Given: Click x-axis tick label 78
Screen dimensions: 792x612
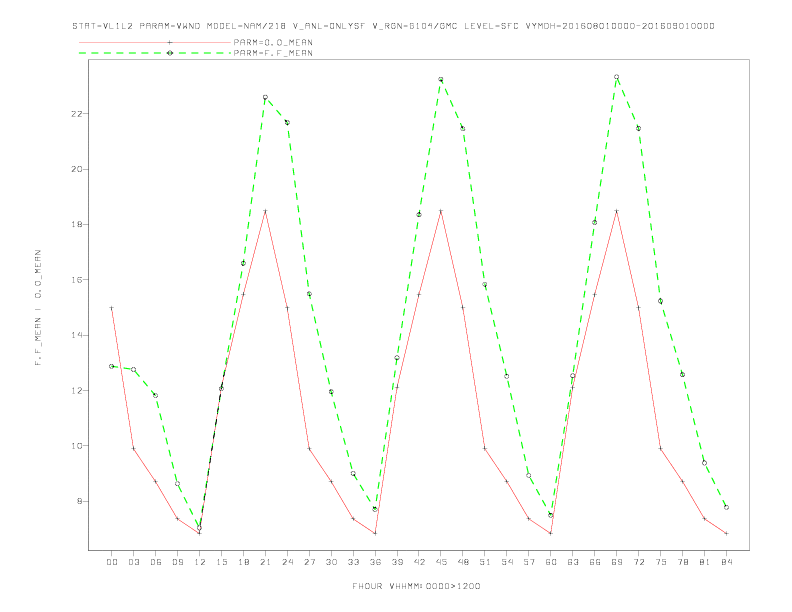Looking at the screenshot, I should [x=683, y=562].
